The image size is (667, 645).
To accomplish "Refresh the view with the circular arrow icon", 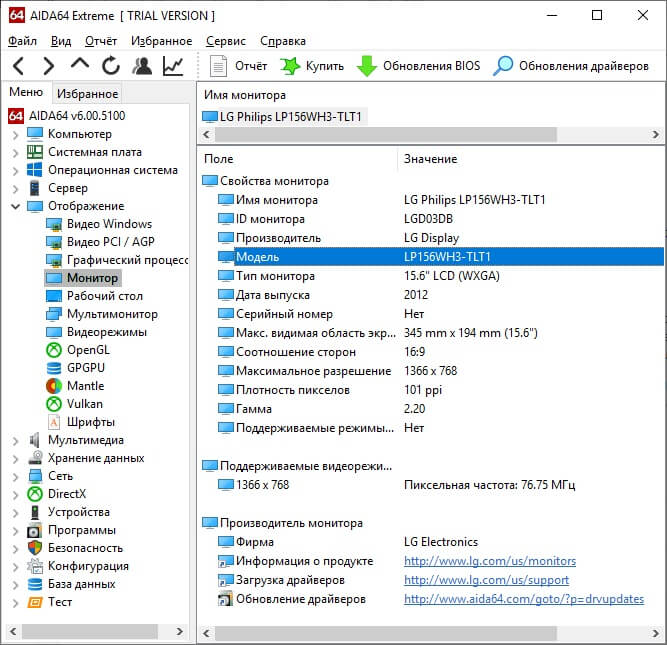I will click(x=111, y=66).
